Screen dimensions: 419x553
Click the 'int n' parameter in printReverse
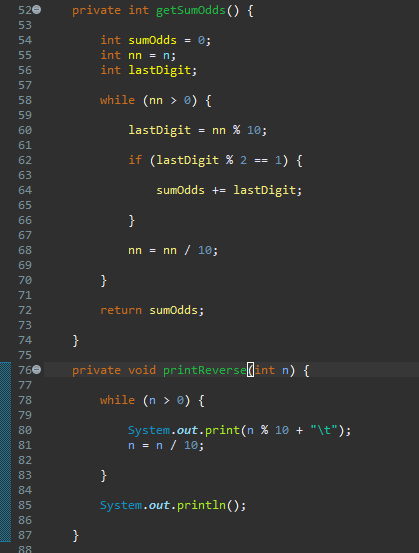point(272,370)
